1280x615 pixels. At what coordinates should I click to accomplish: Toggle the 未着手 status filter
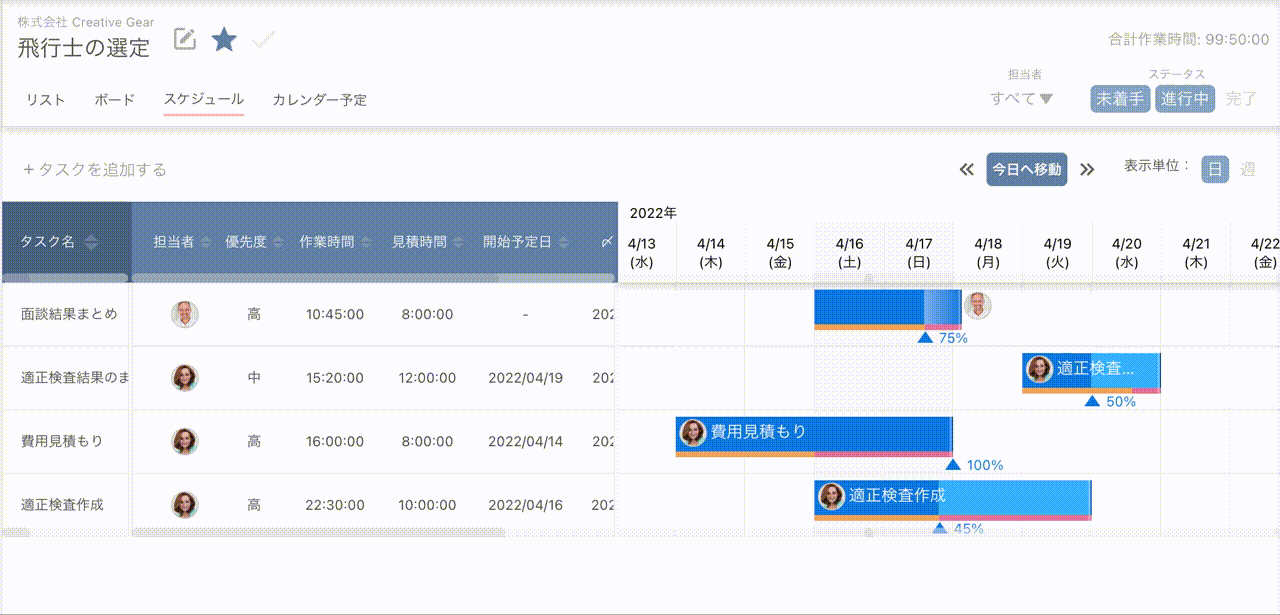point(1119,99)
